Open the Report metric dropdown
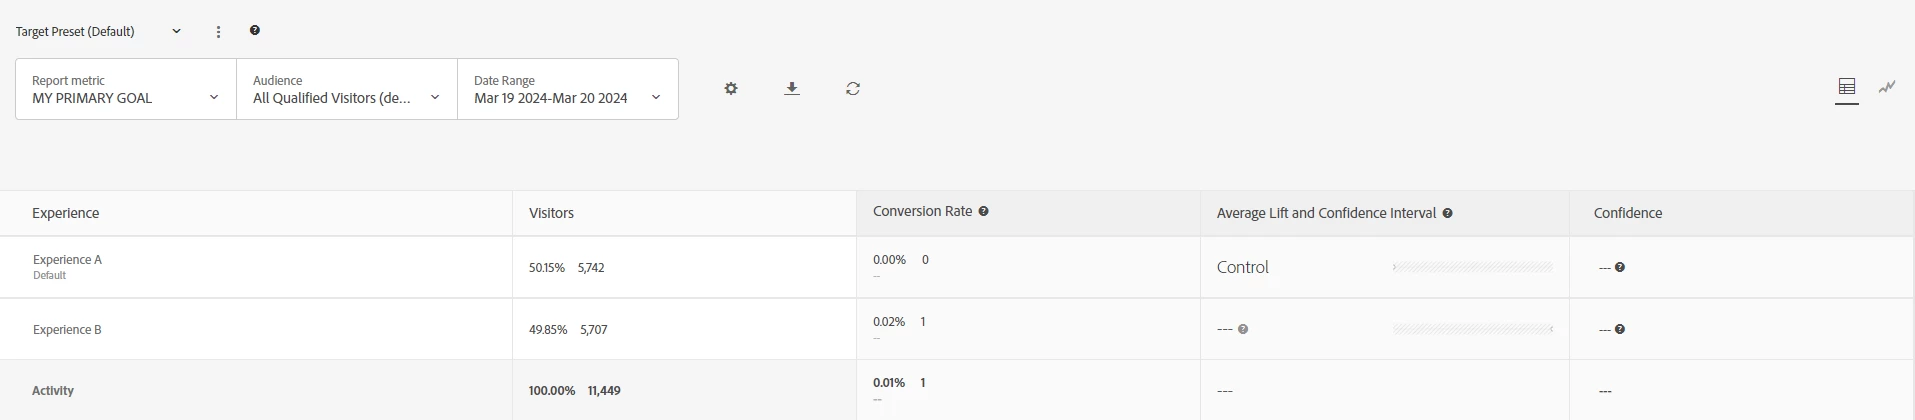This screenshot has width=1915, height=420. tap(126, 89)
